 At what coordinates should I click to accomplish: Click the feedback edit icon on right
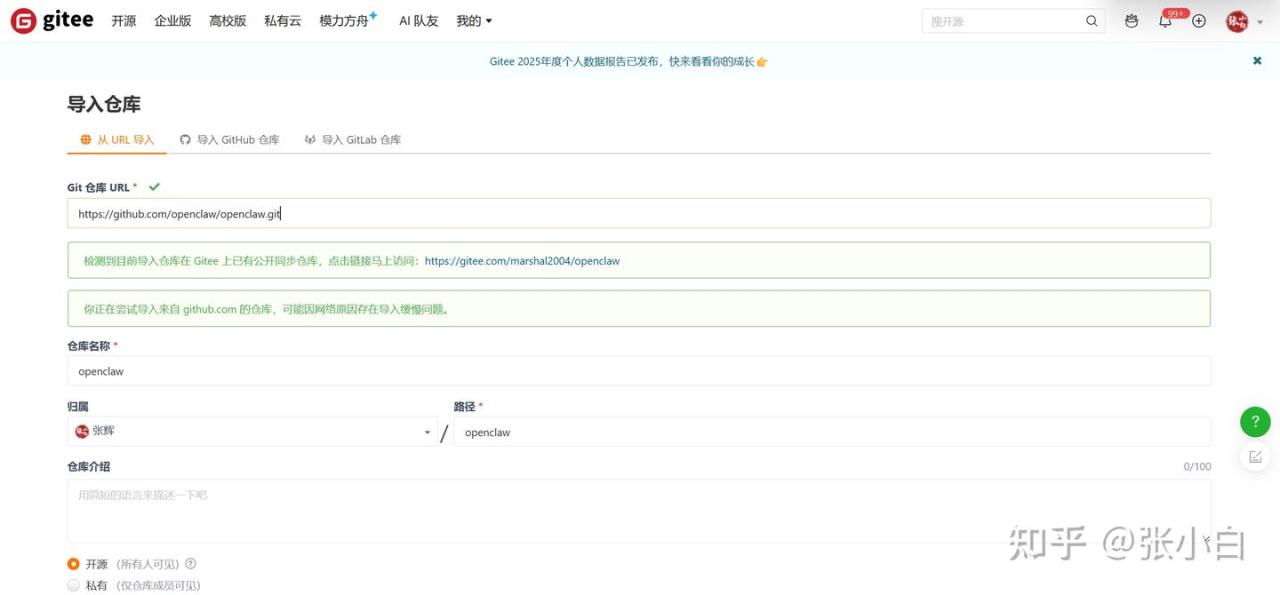(x=1255, y=457)
